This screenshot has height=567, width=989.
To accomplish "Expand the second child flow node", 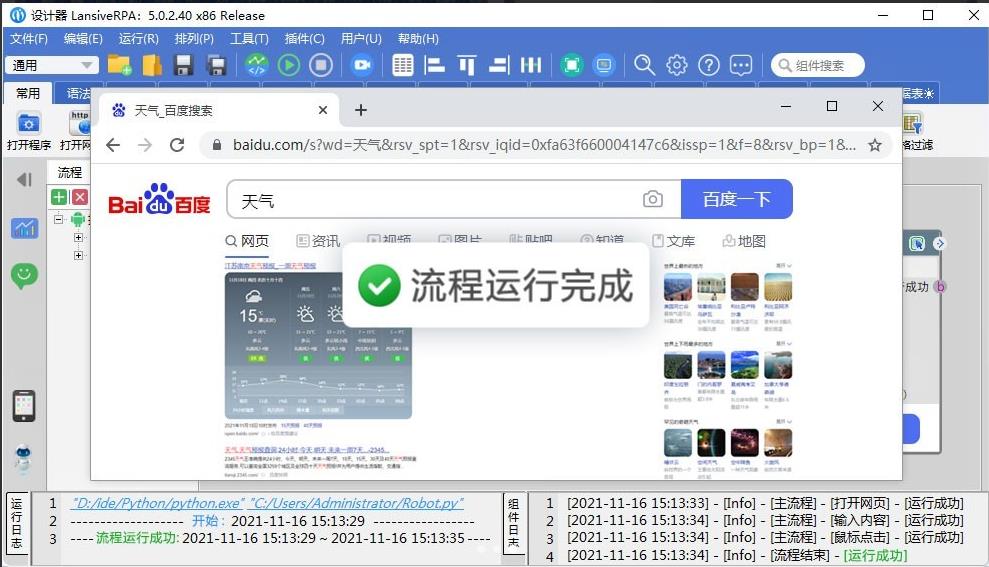I will [78, 255].
